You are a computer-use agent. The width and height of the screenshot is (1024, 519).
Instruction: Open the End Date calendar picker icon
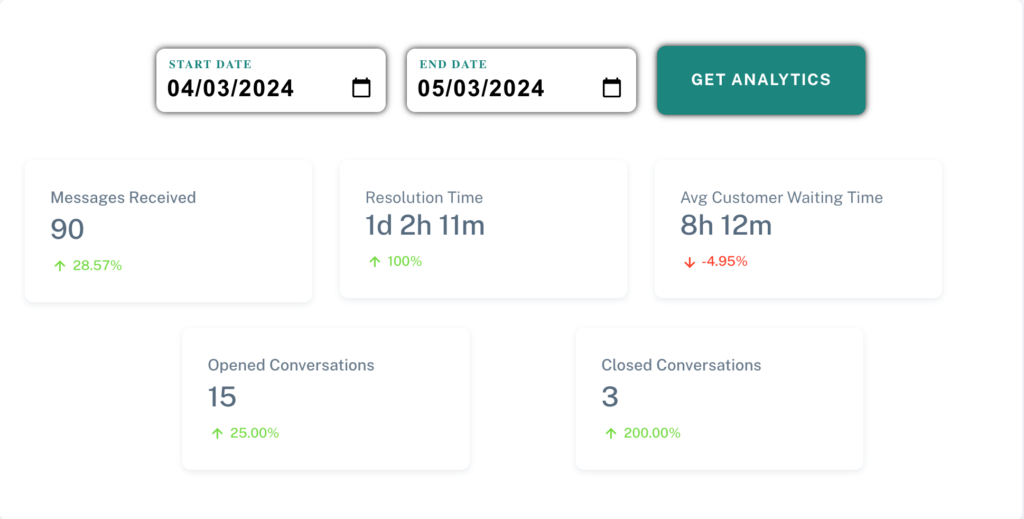click(611, 88)
